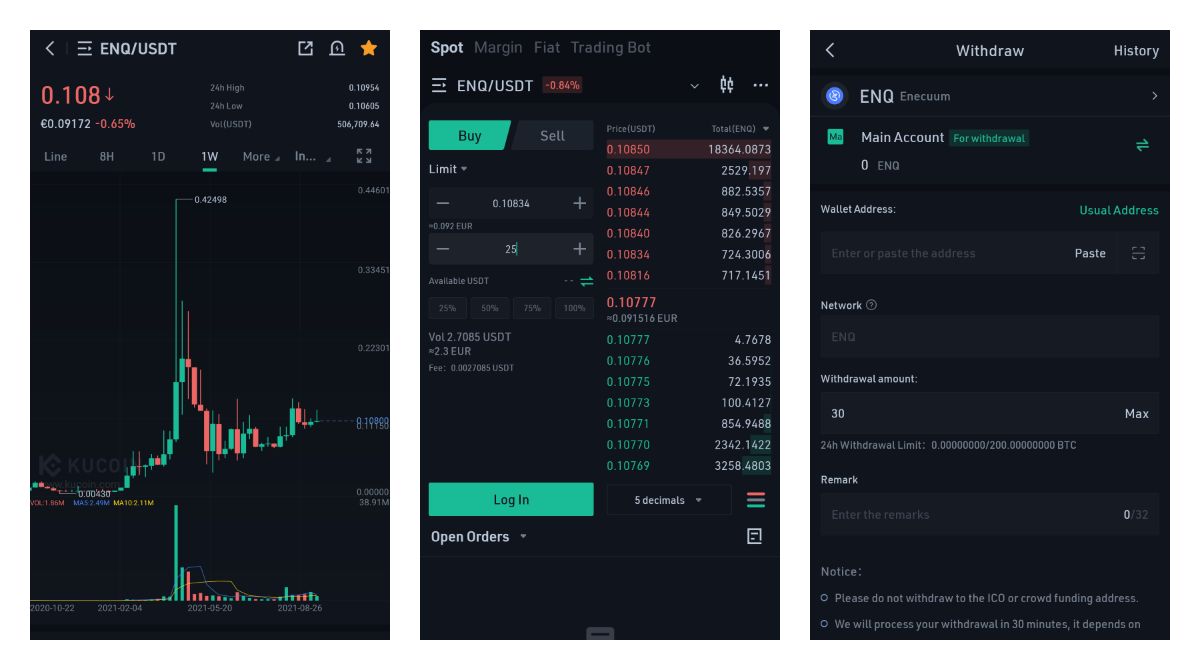Open the ENQ Enecuum coin selector

click(x=990, y=96)
